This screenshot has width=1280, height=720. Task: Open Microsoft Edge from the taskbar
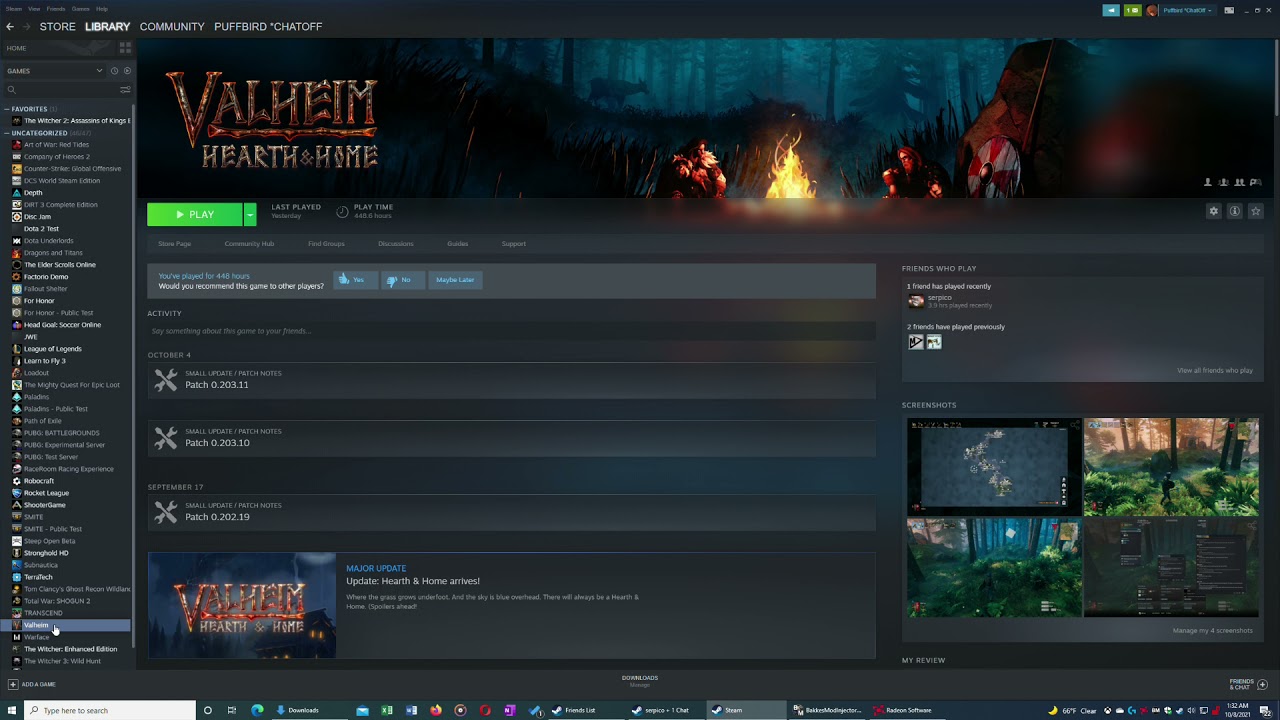point(257,710)
